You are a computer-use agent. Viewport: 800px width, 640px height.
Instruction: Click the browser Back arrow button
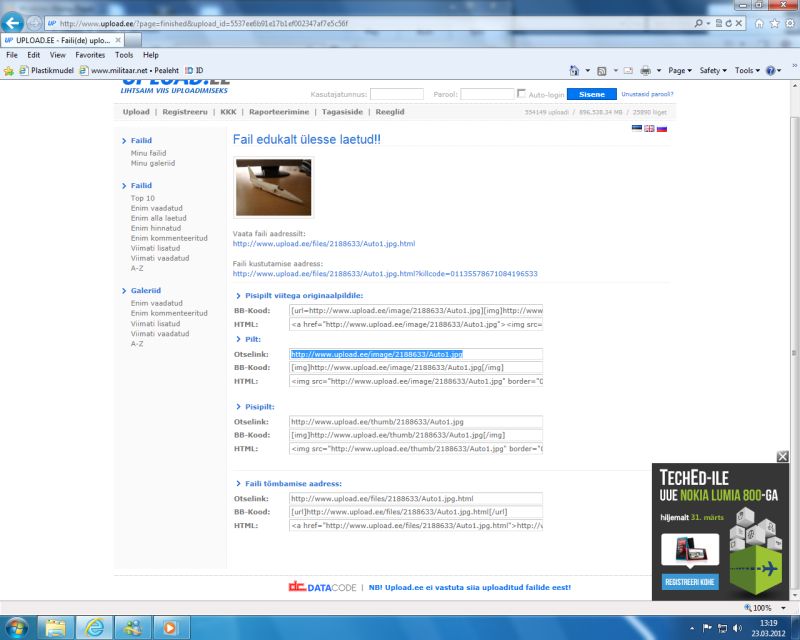tap(14, 21)
